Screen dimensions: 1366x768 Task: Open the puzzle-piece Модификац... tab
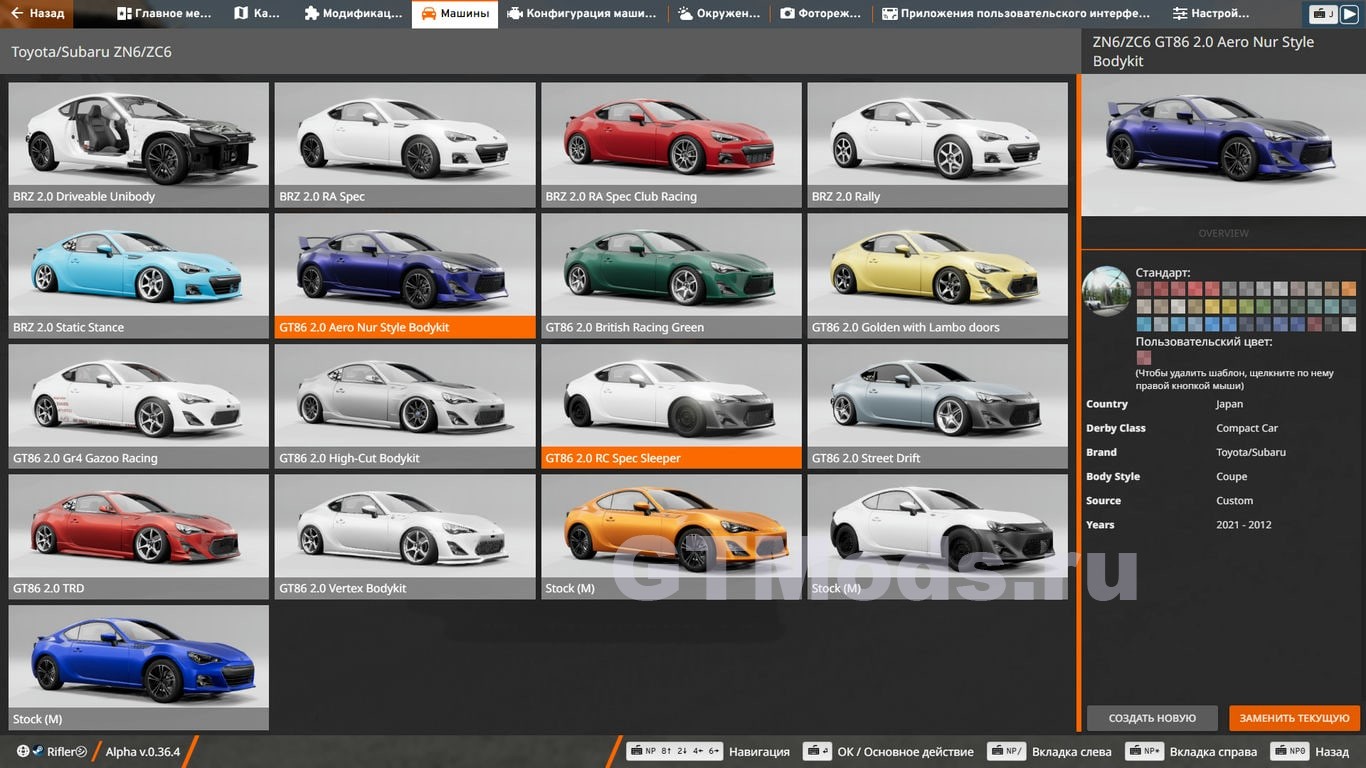click(353, 14)
